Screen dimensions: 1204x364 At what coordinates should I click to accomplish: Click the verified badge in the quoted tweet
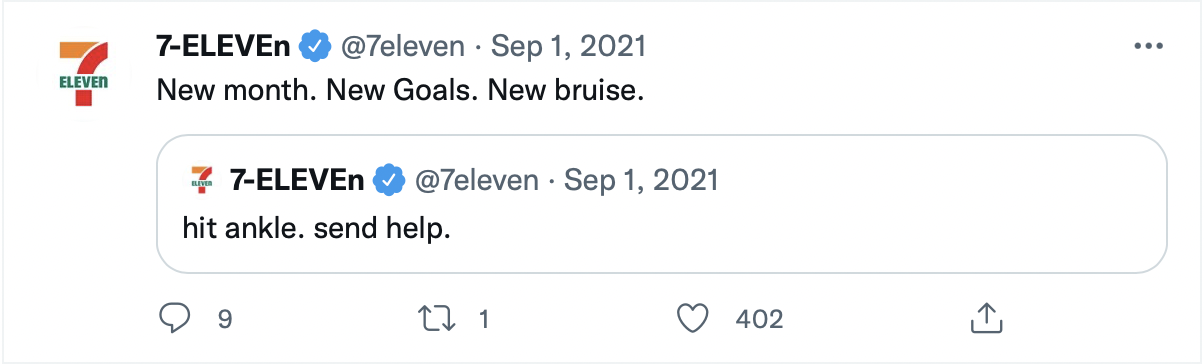(x=389, y=181)
